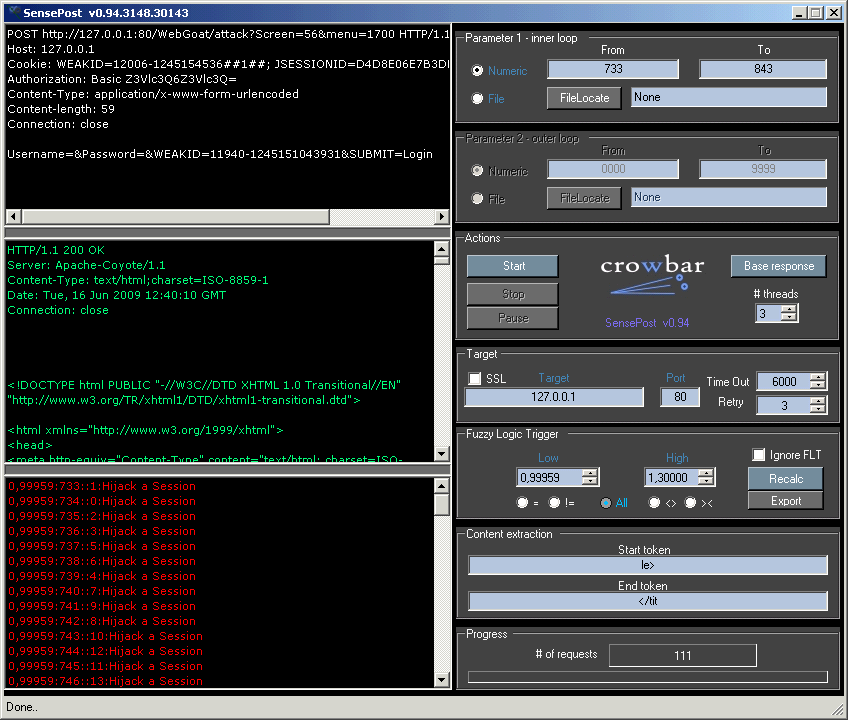Increase the High fuzzy logic value

[x=706, y=473]
